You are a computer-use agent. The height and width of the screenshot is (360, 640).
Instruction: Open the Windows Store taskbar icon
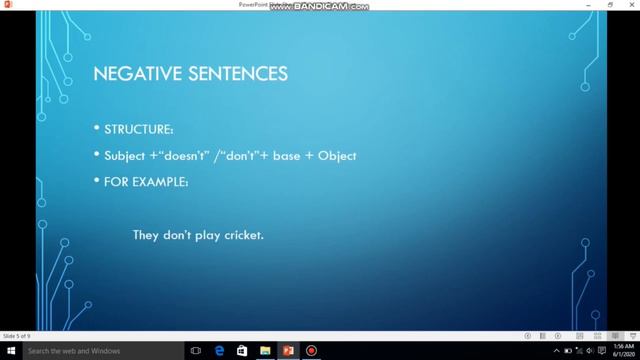tap(242, 351)
